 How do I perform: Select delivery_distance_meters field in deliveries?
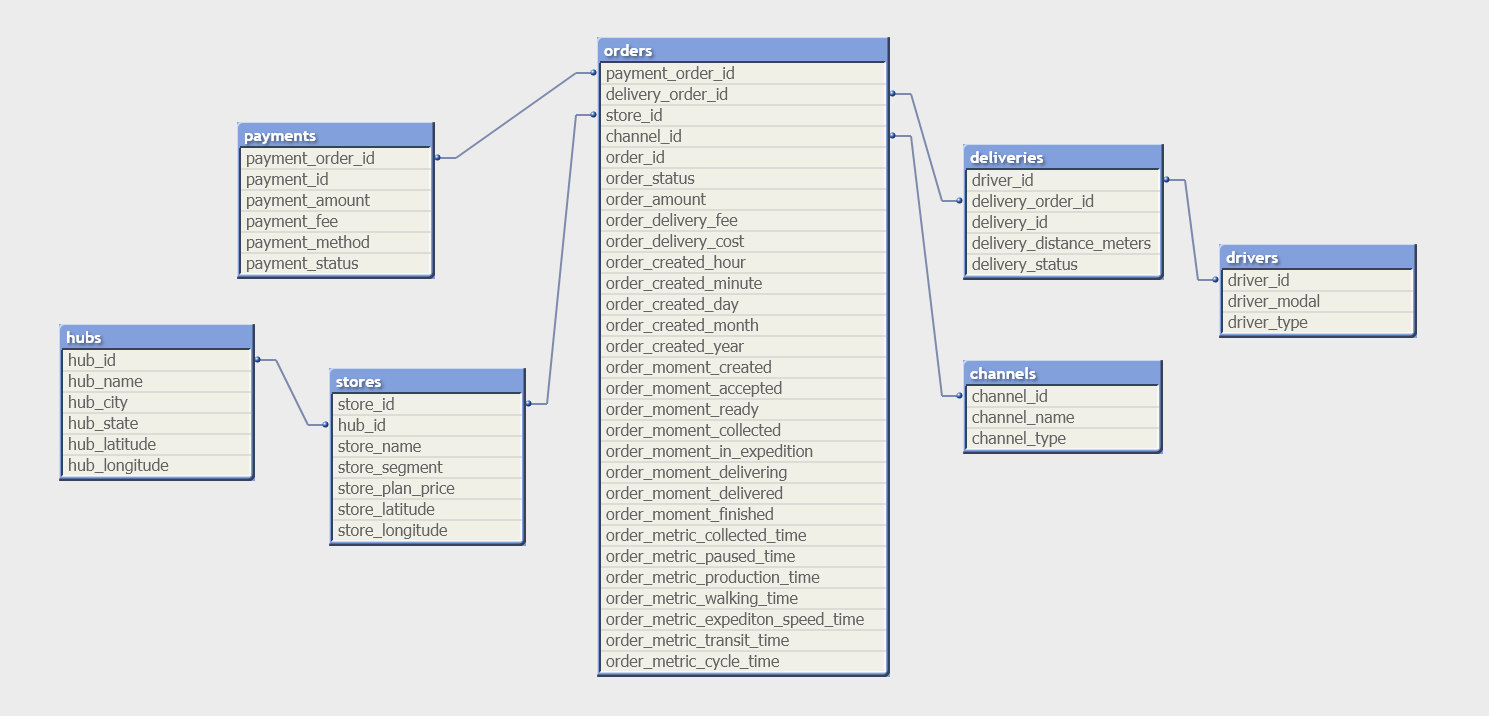(x=1061, y=243)
